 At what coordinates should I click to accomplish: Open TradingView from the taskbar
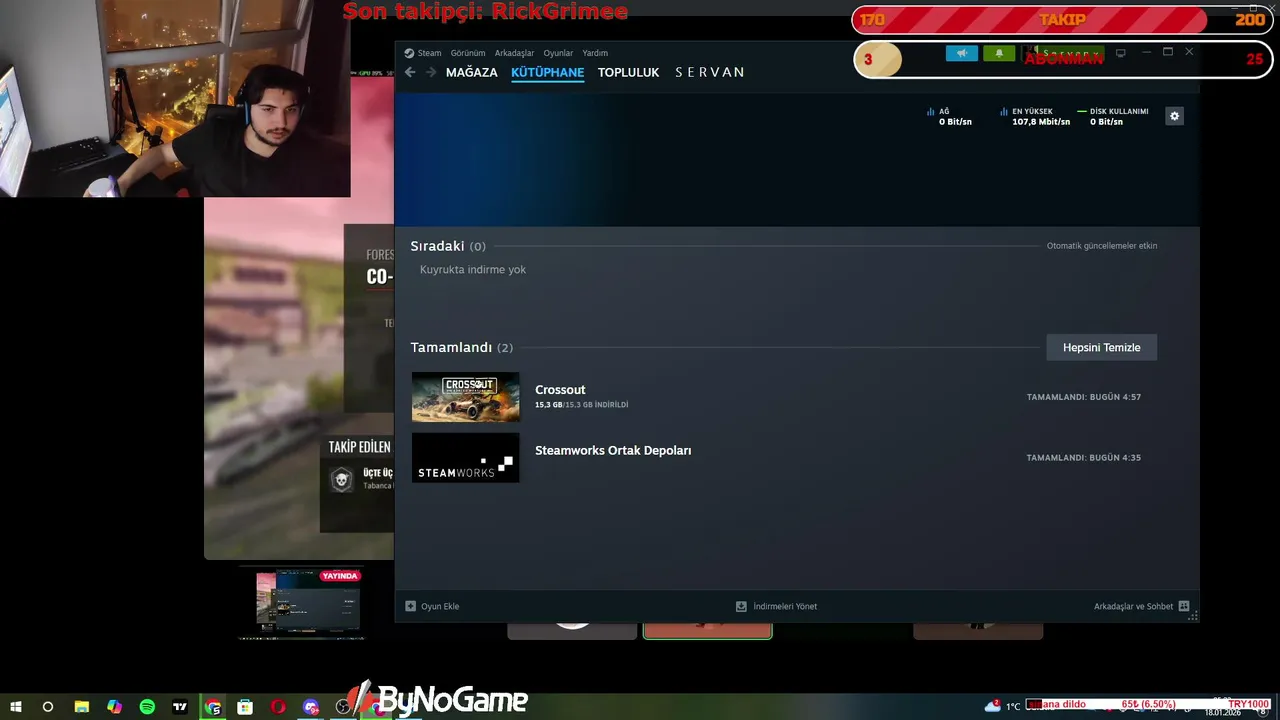(x=180, y=707)
